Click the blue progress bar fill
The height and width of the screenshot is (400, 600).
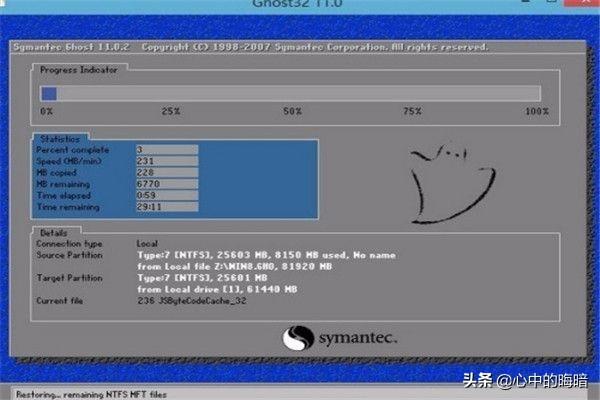[x=49, y=94]
